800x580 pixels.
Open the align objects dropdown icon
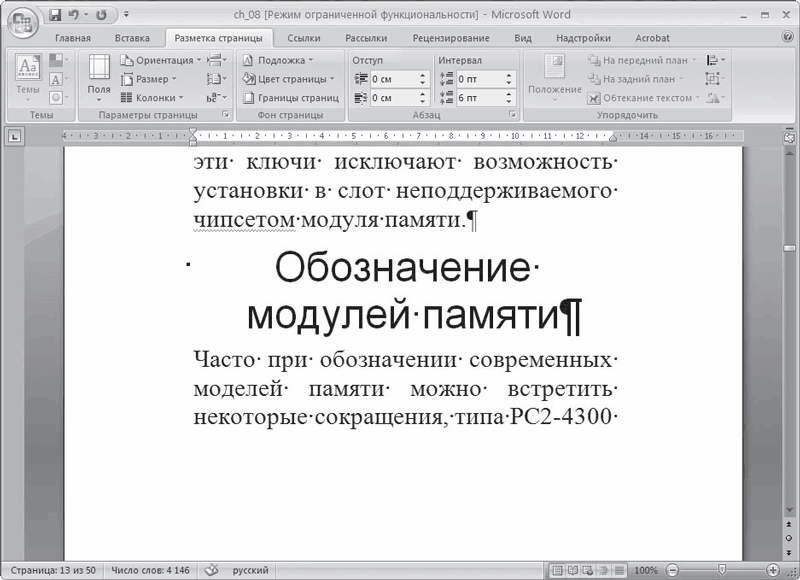coord(716,60)
